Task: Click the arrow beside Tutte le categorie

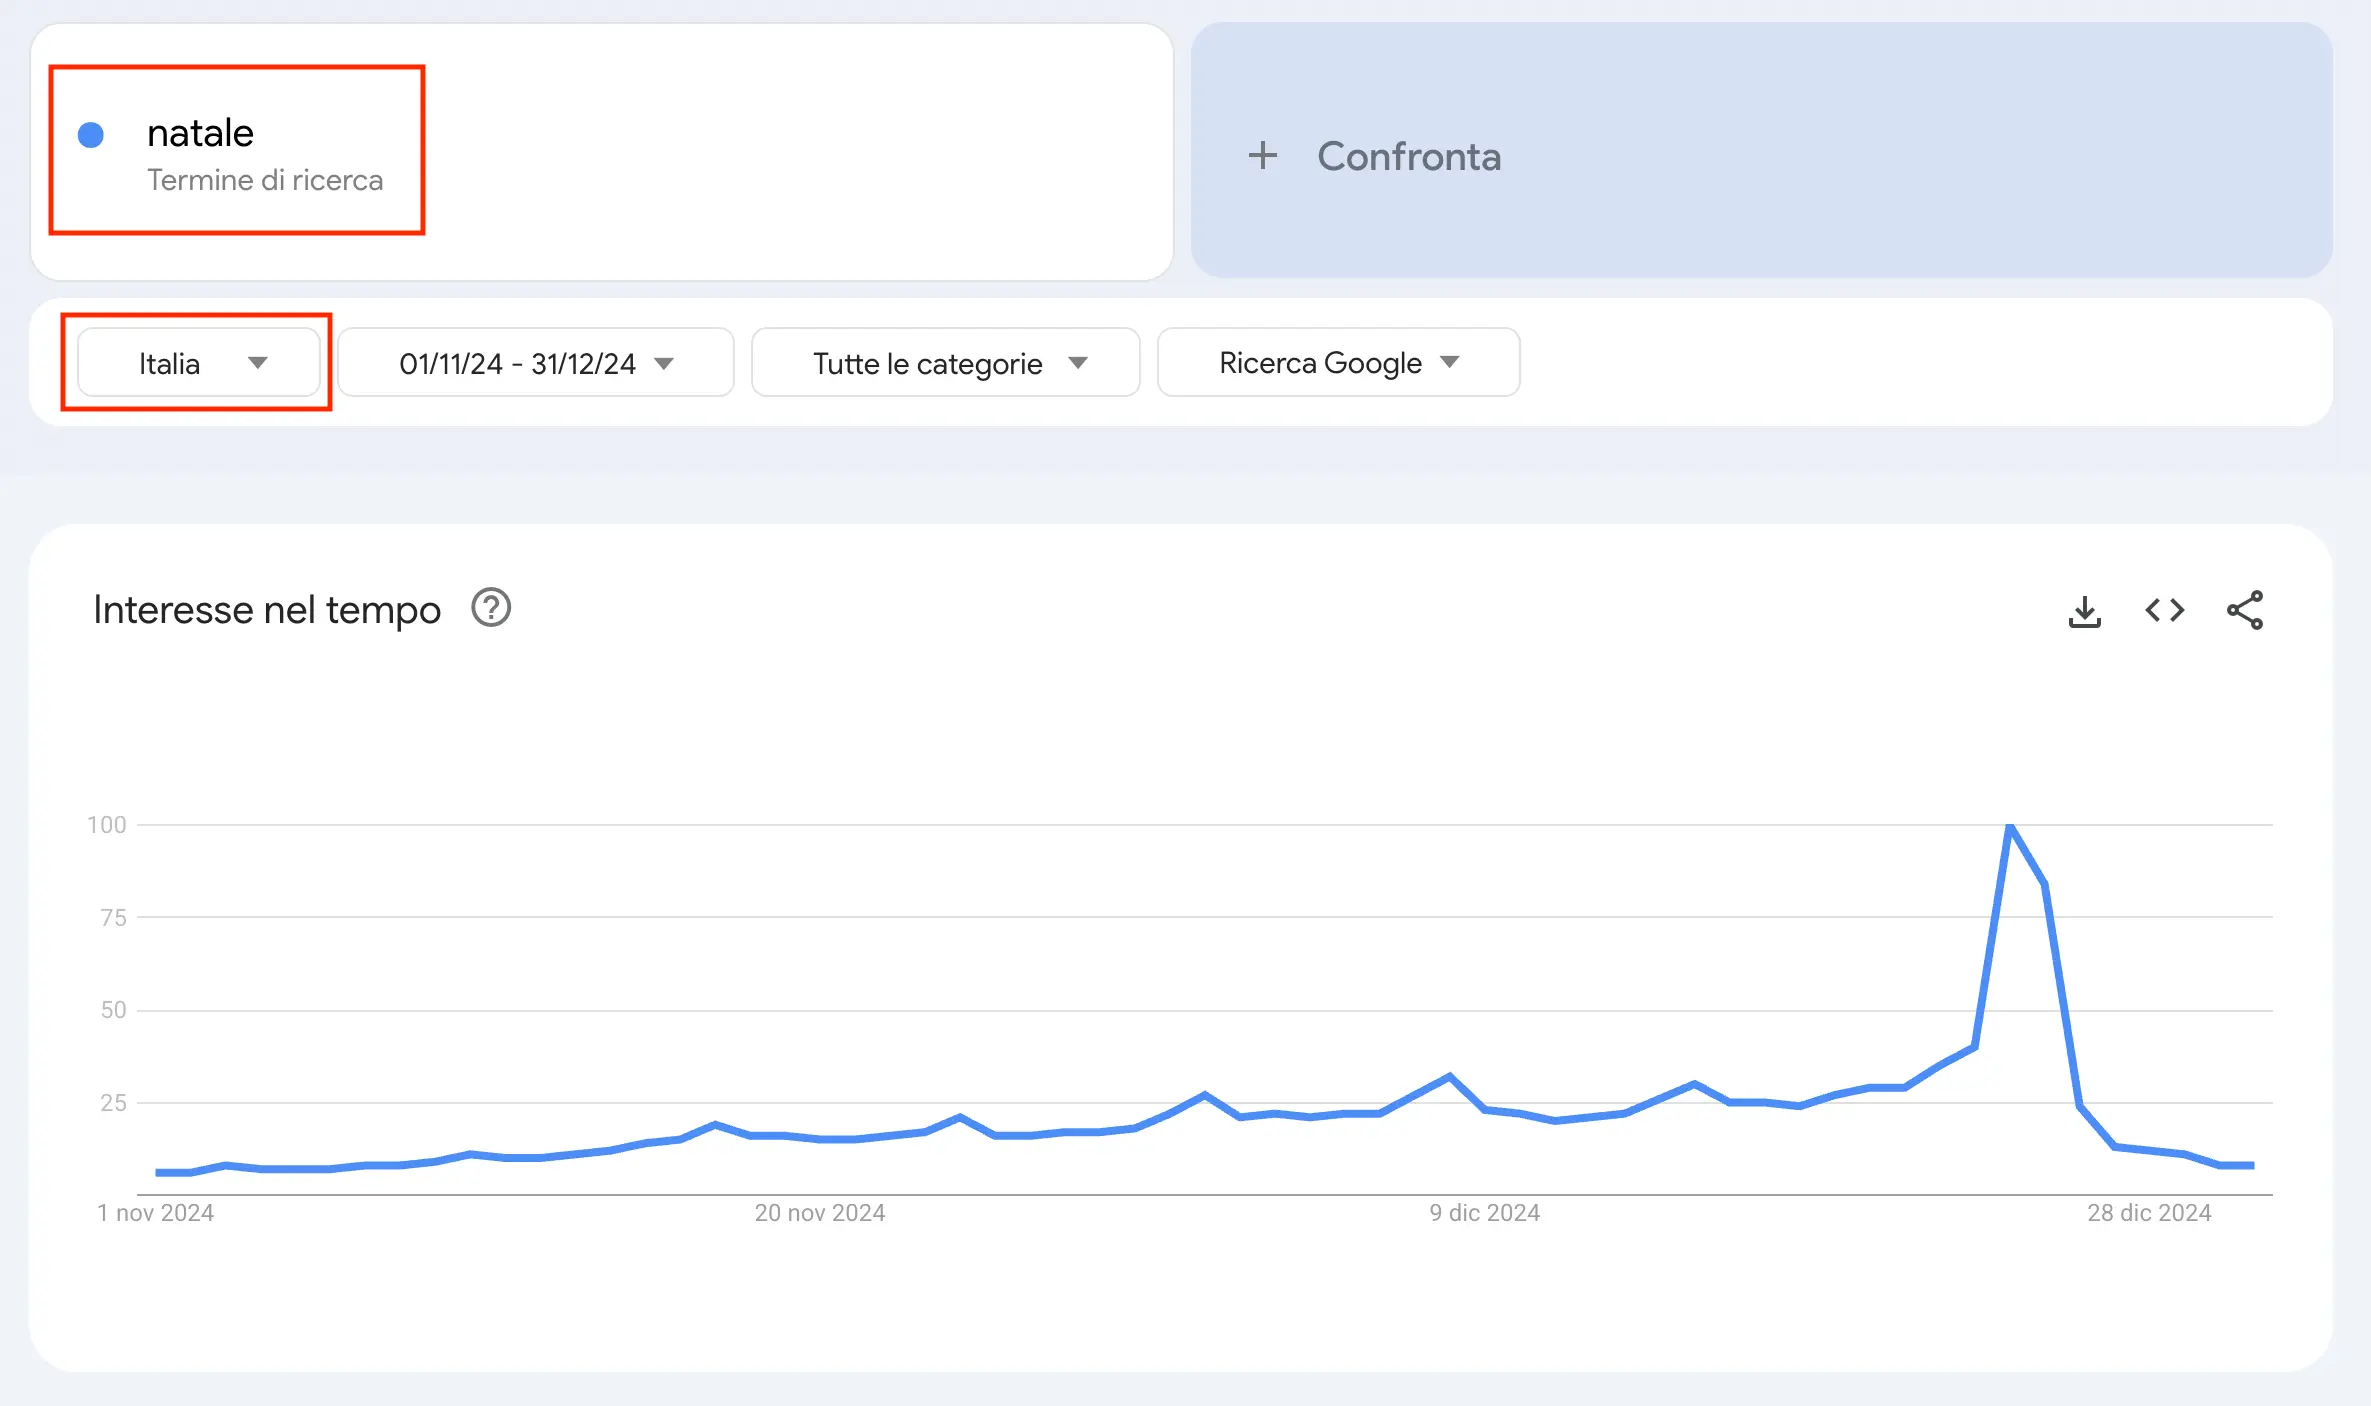Action: click(1078, 363)
